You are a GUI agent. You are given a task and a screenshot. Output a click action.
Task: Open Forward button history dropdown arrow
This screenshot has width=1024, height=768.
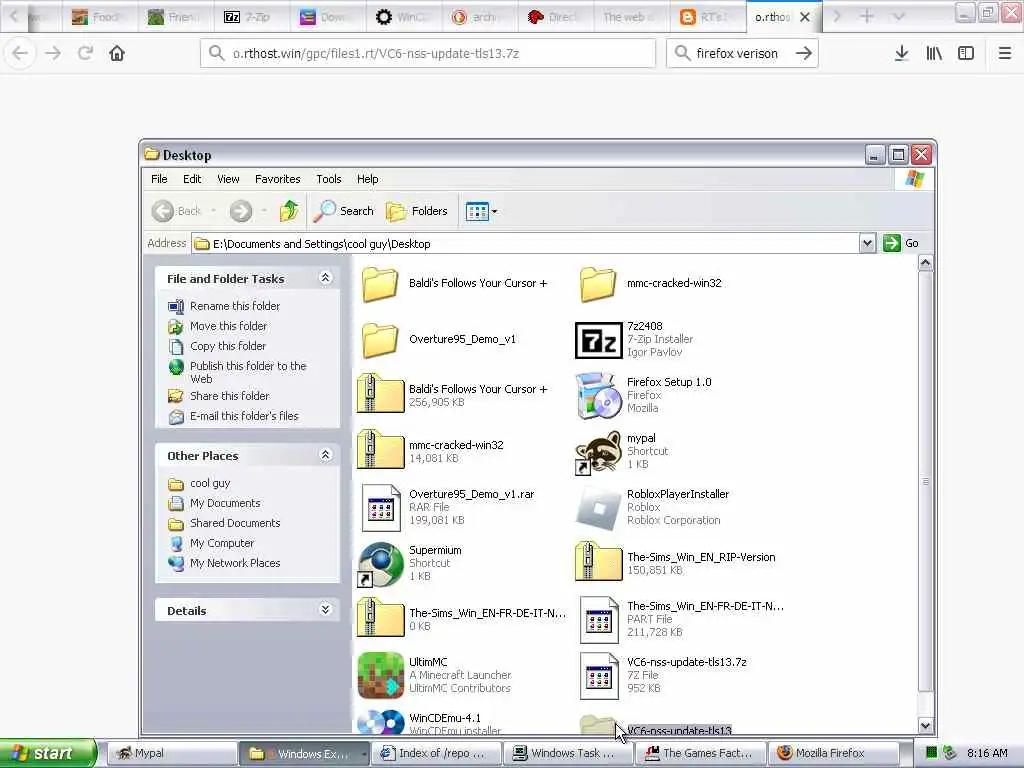[264, 211]
